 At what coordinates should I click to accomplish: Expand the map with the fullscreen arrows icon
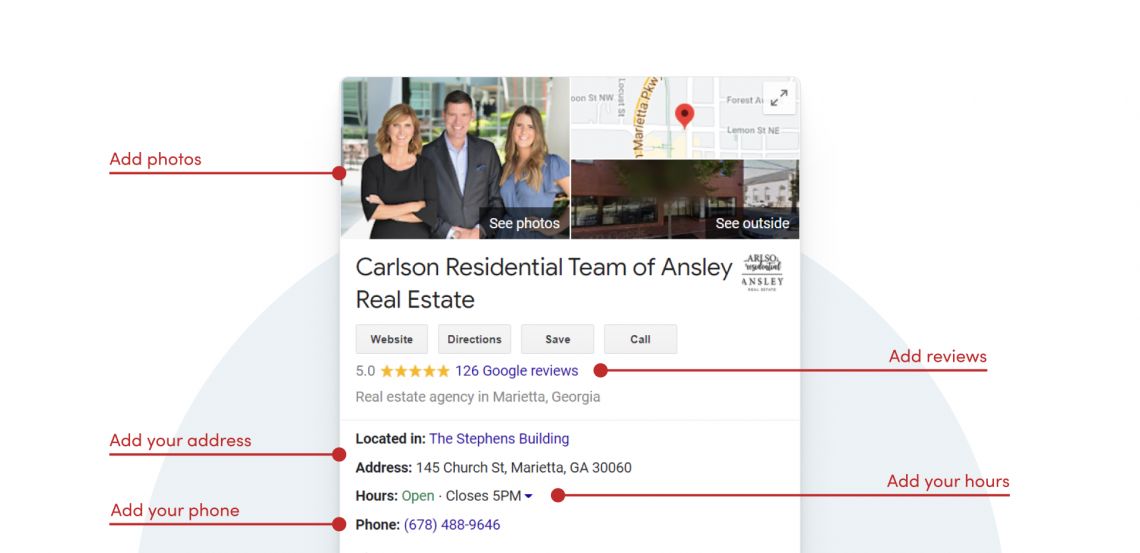pyautogui.click(x=779, y=97)
